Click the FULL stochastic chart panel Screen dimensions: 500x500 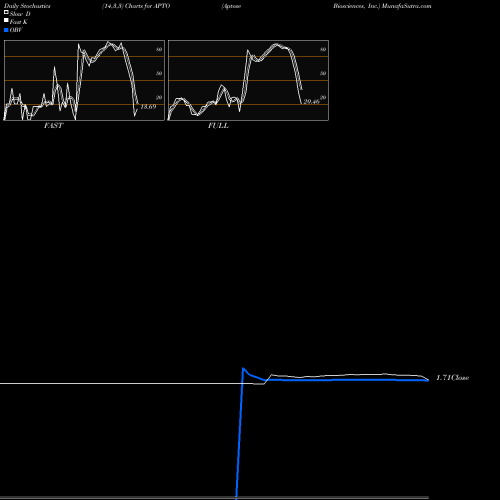248,80
